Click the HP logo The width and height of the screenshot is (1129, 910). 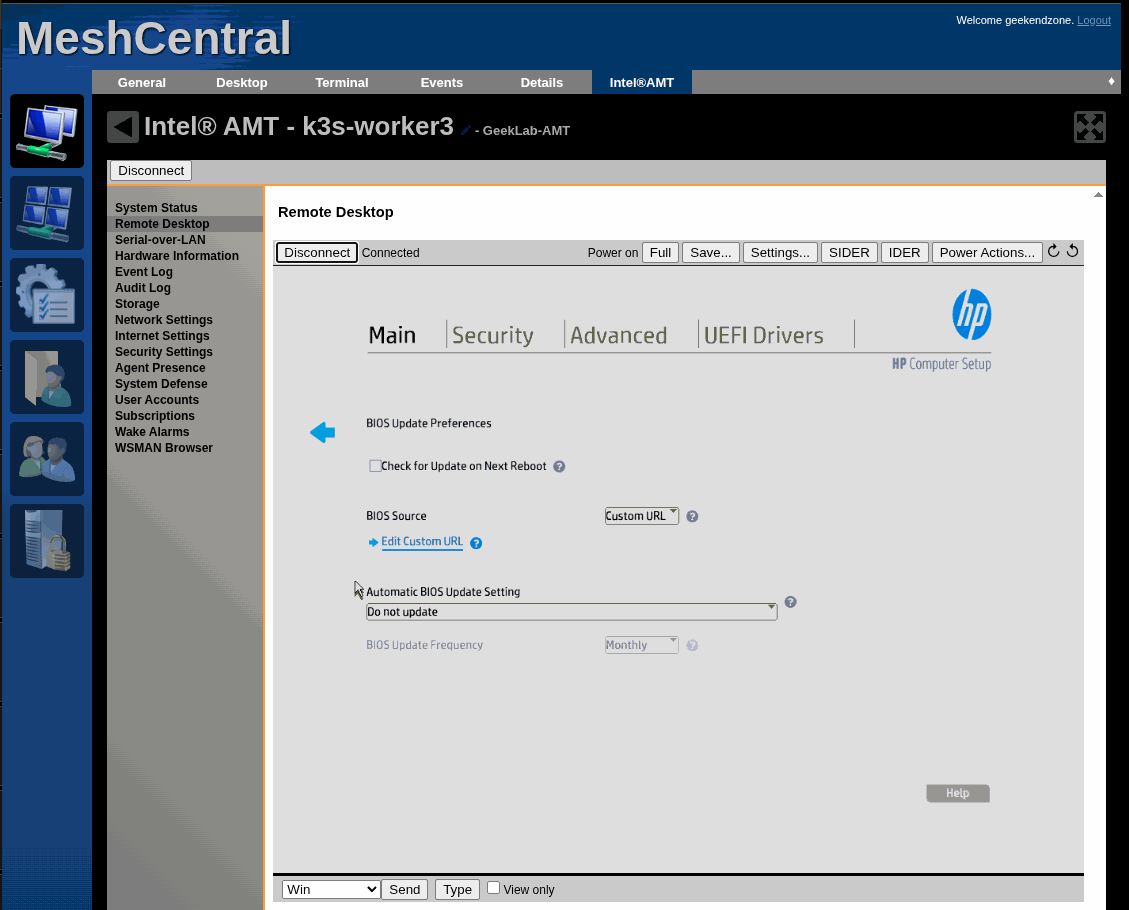(971, 314)
